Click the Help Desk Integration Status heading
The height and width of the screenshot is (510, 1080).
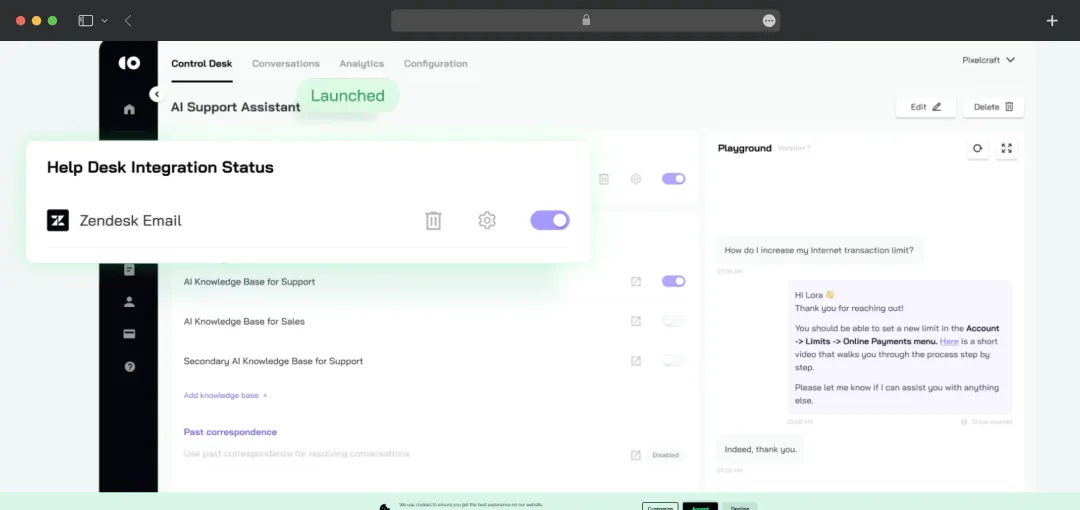tap(160, 167)
